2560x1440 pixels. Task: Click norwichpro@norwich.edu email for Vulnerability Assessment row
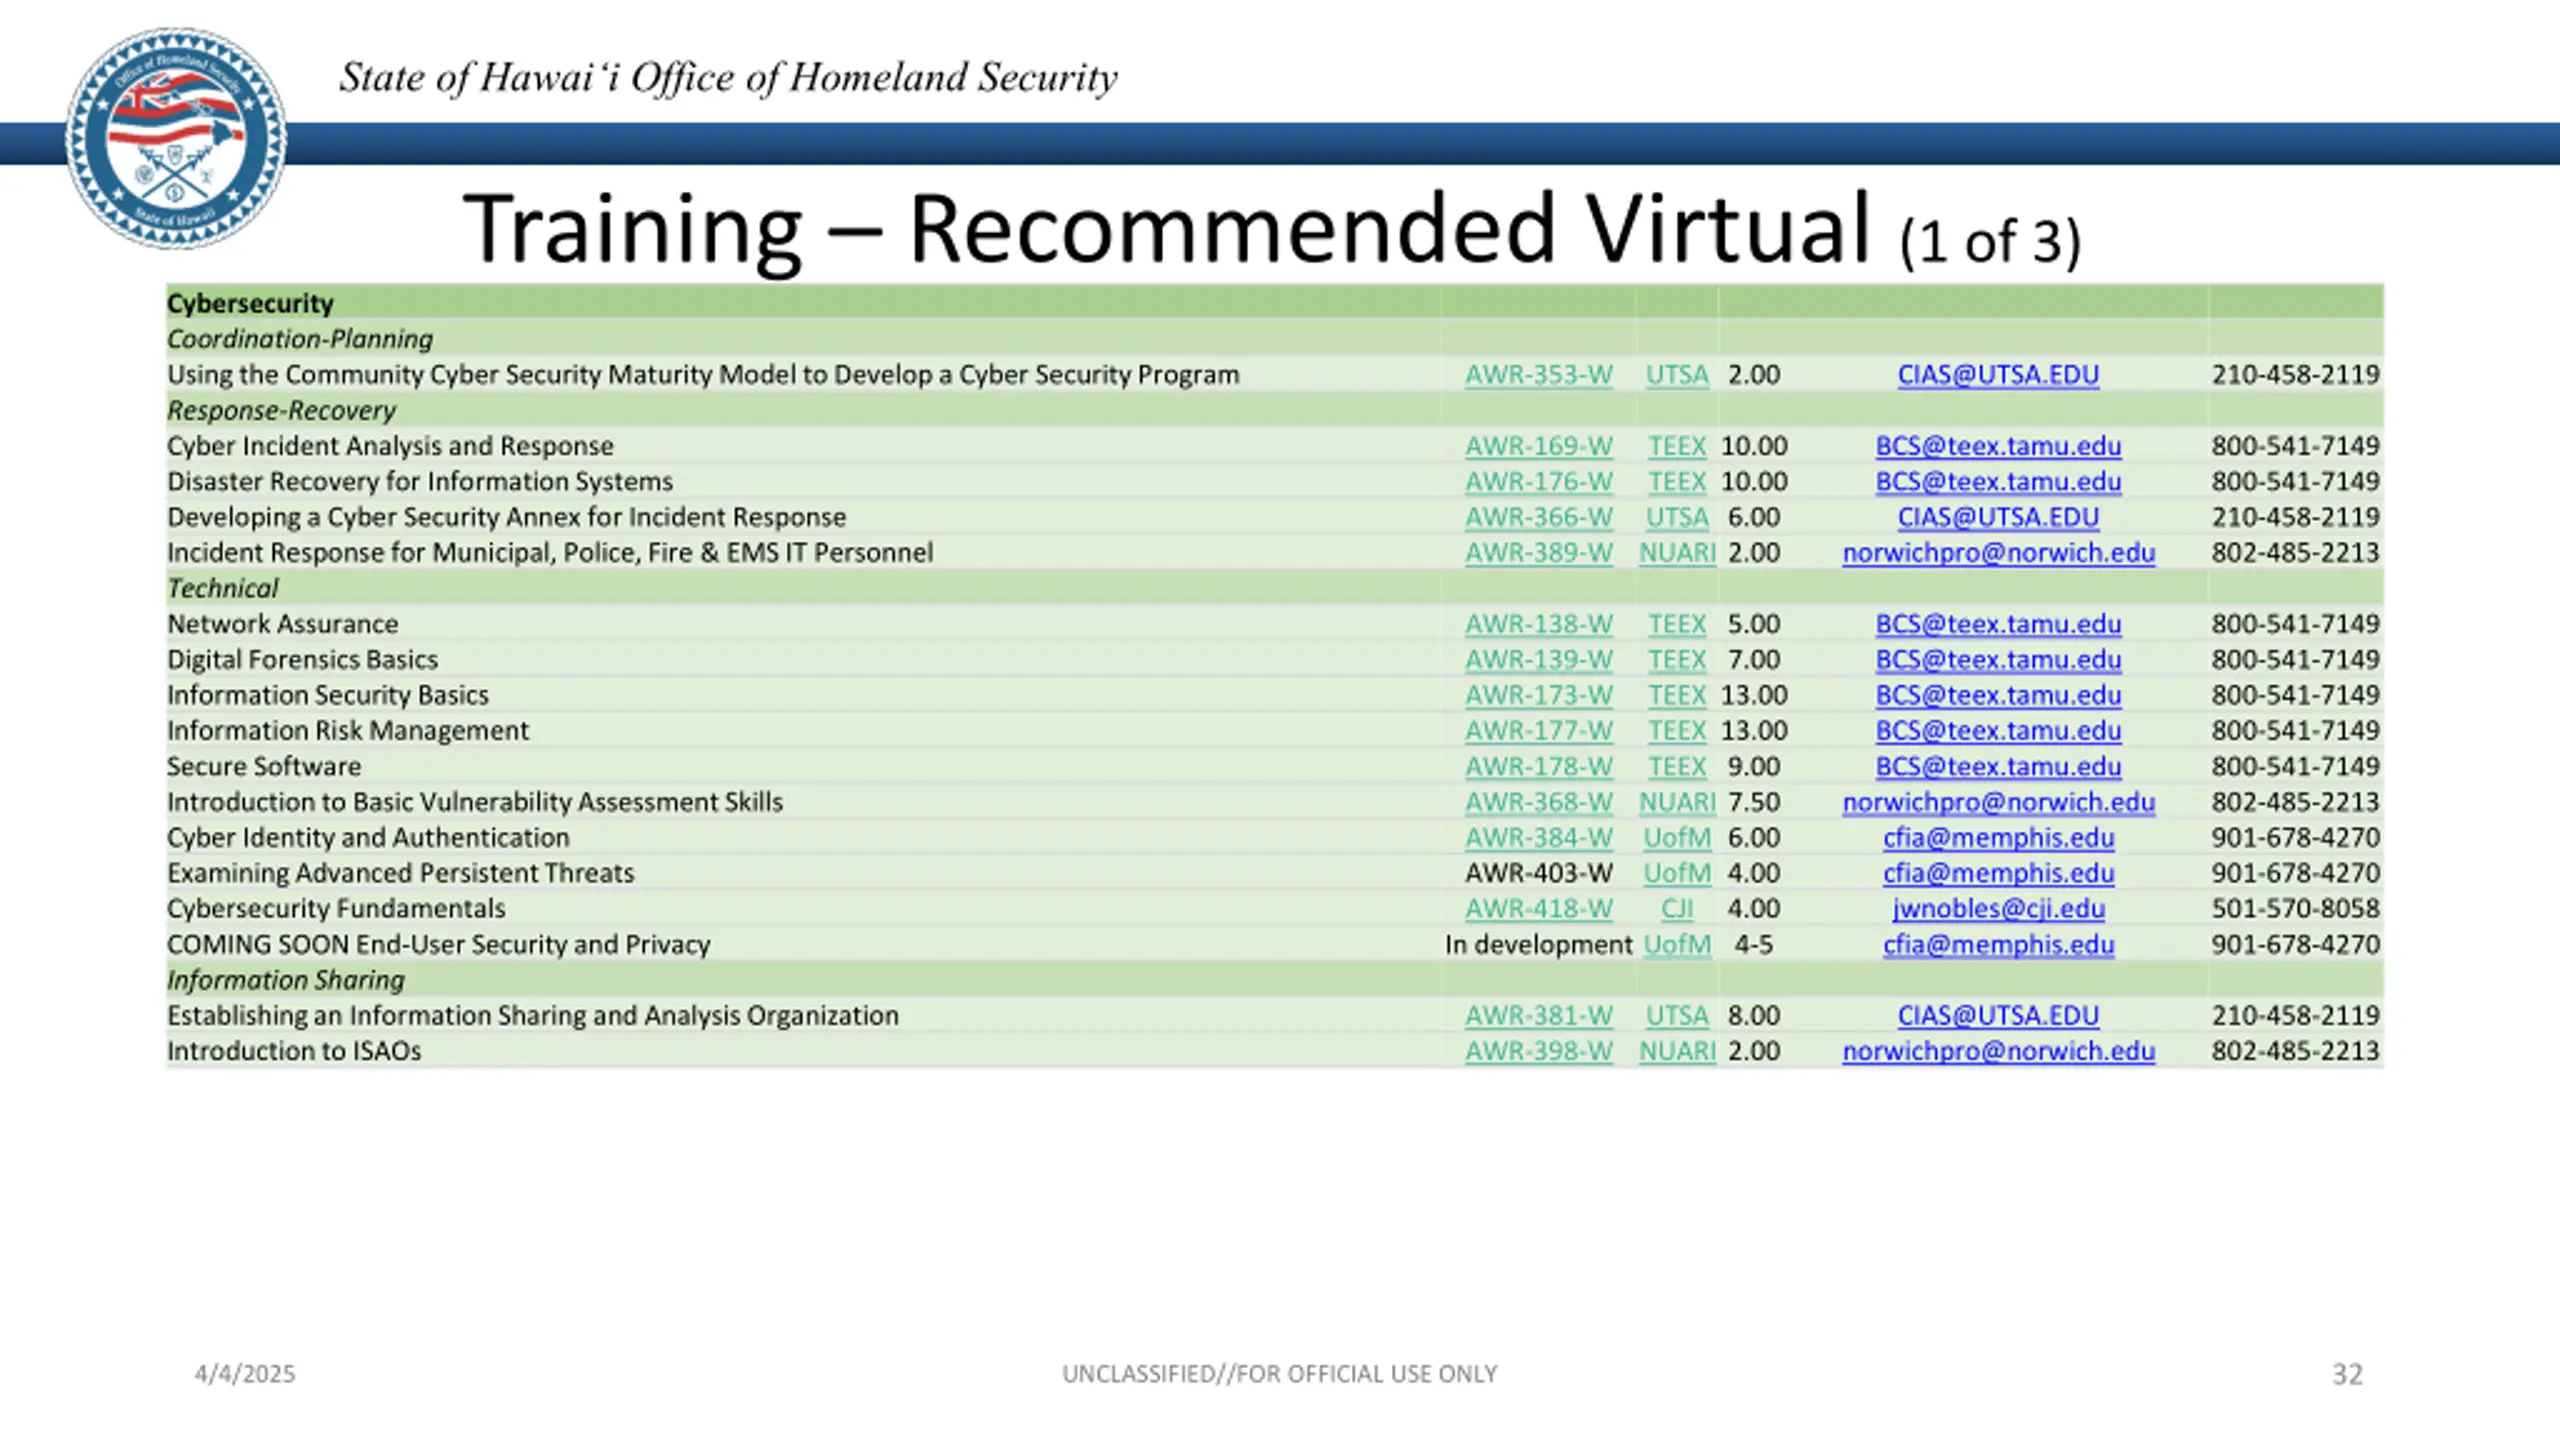1998,802
